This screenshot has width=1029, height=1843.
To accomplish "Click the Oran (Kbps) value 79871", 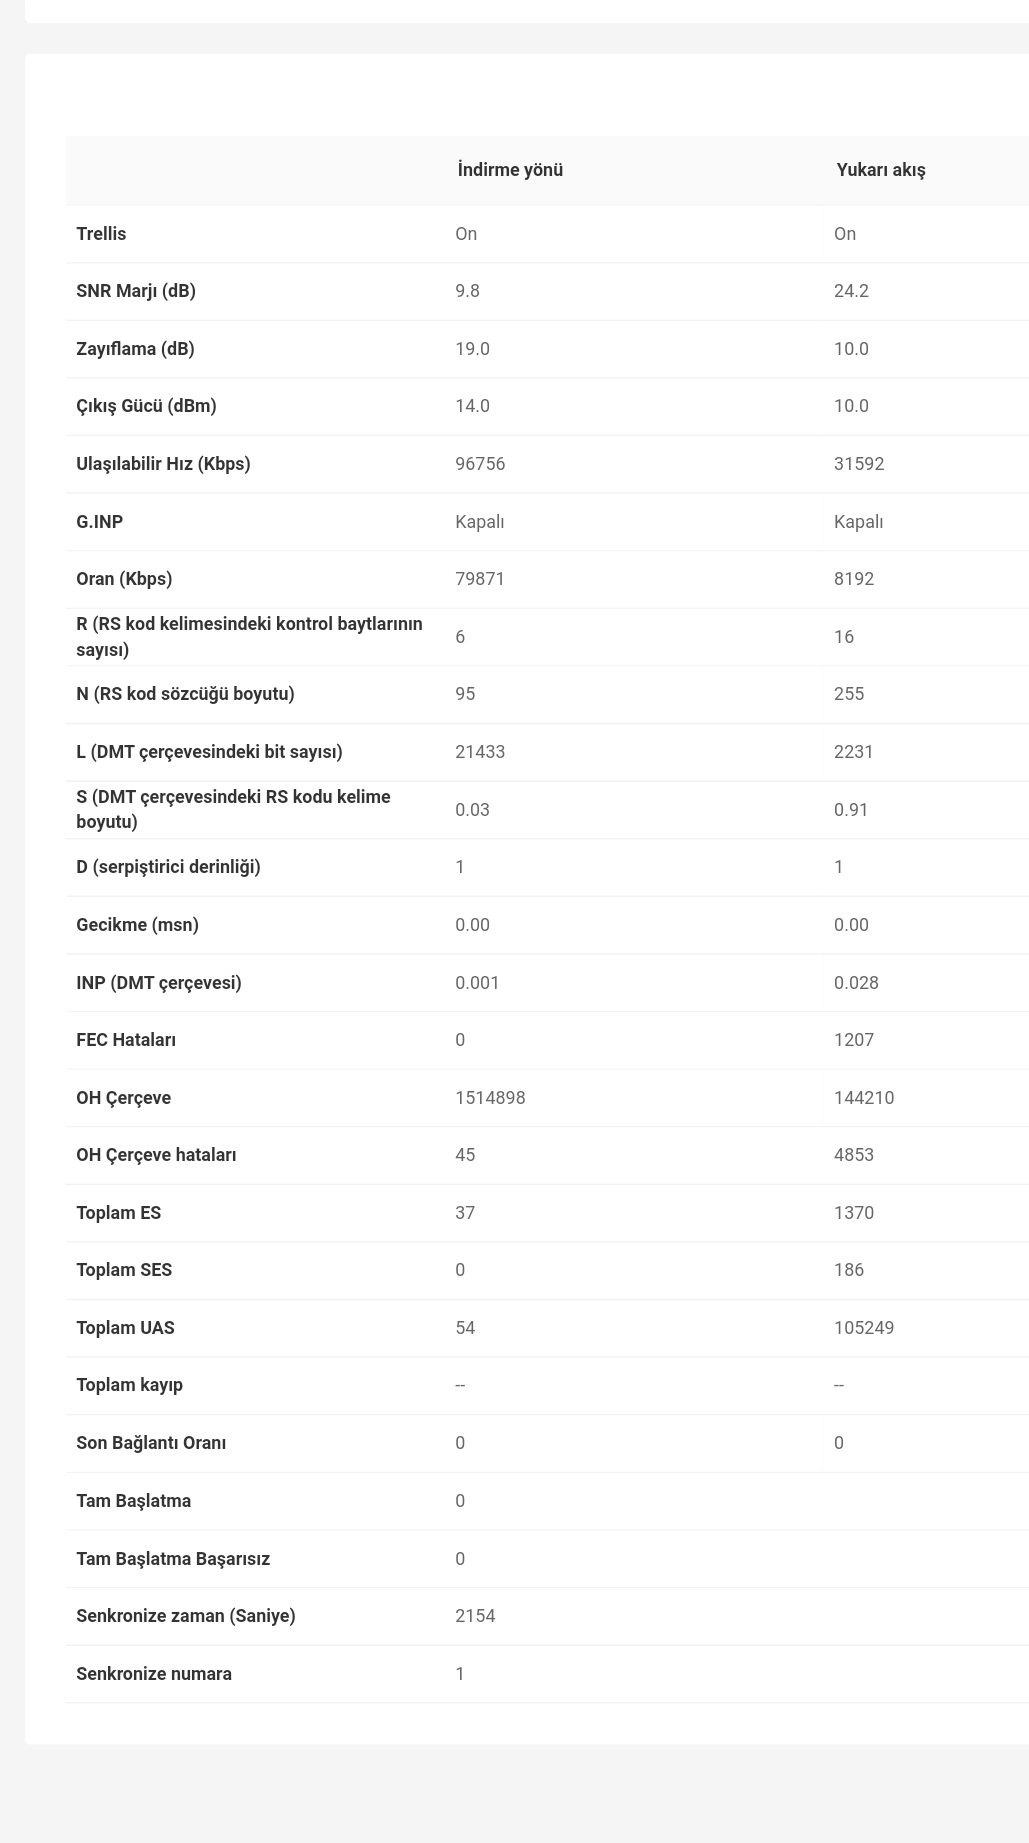I will tap(480, 579).
